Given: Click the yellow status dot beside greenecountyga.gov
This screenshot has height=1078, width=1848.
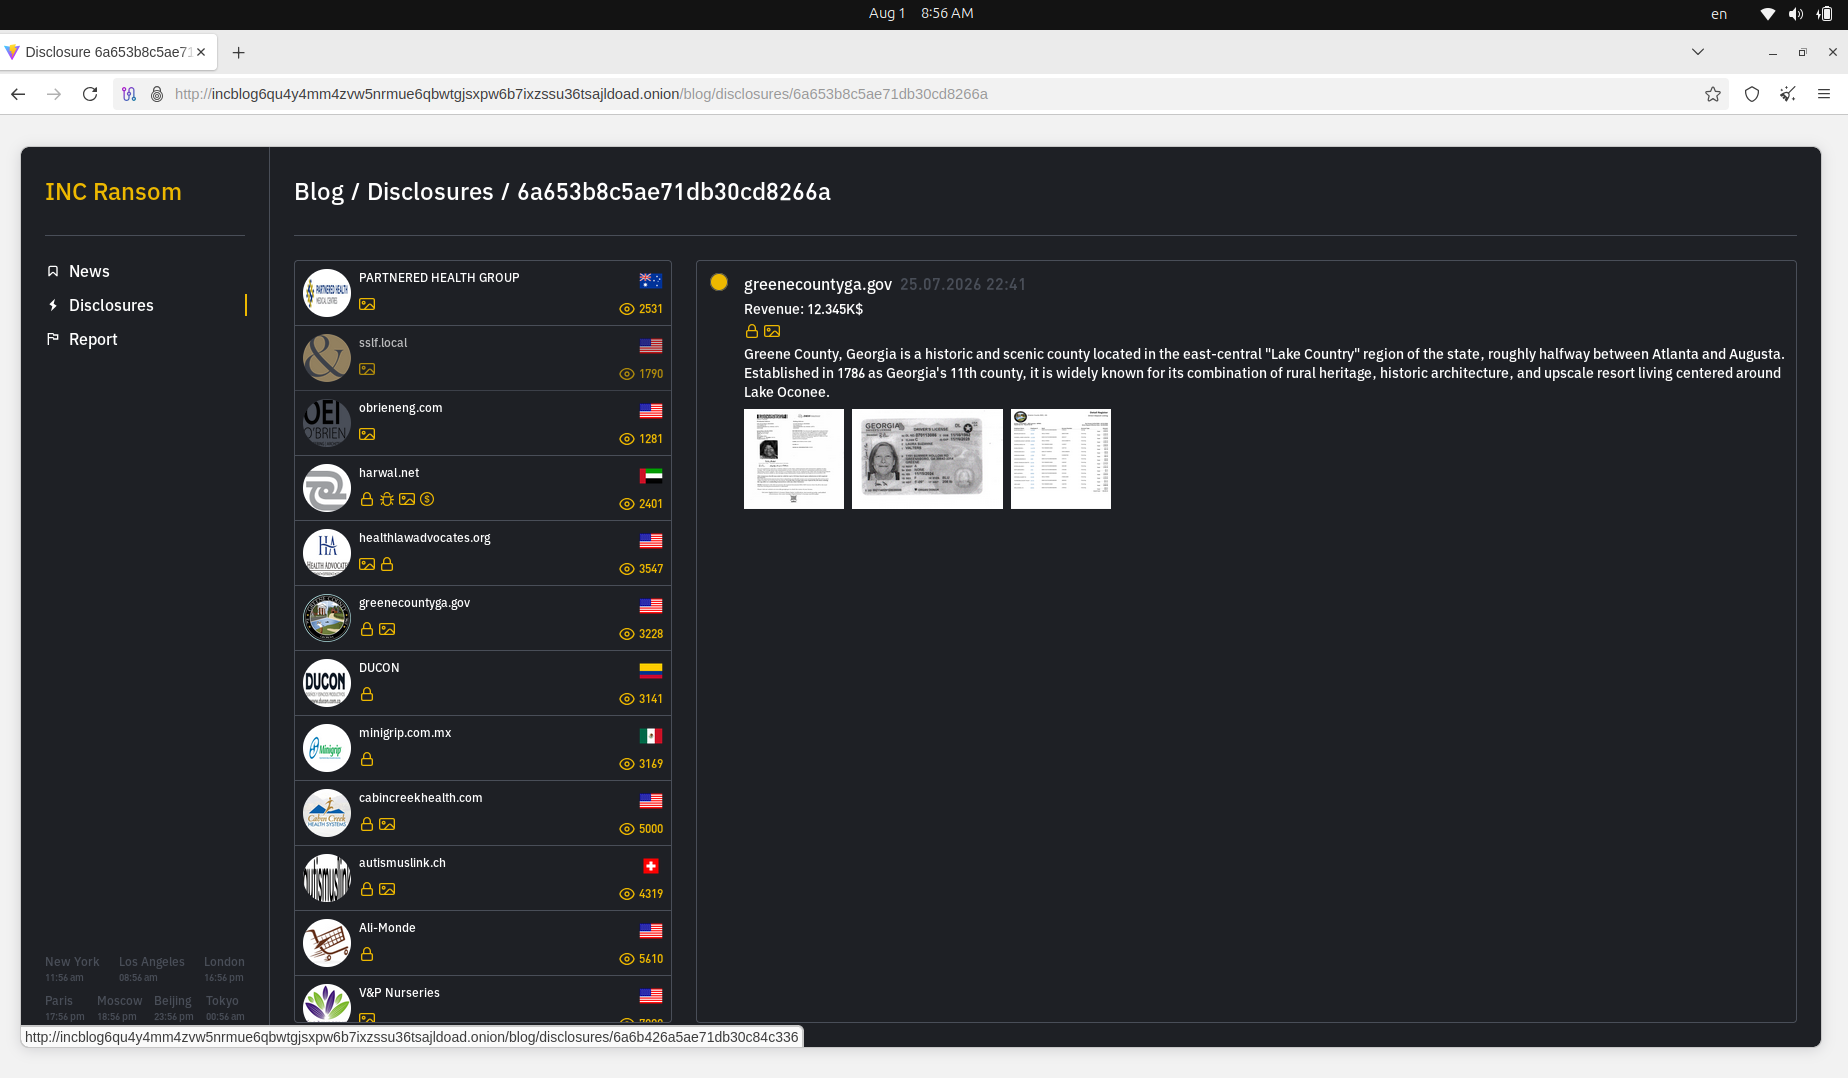Looking at the screenshot, I should tap(719, 282).
